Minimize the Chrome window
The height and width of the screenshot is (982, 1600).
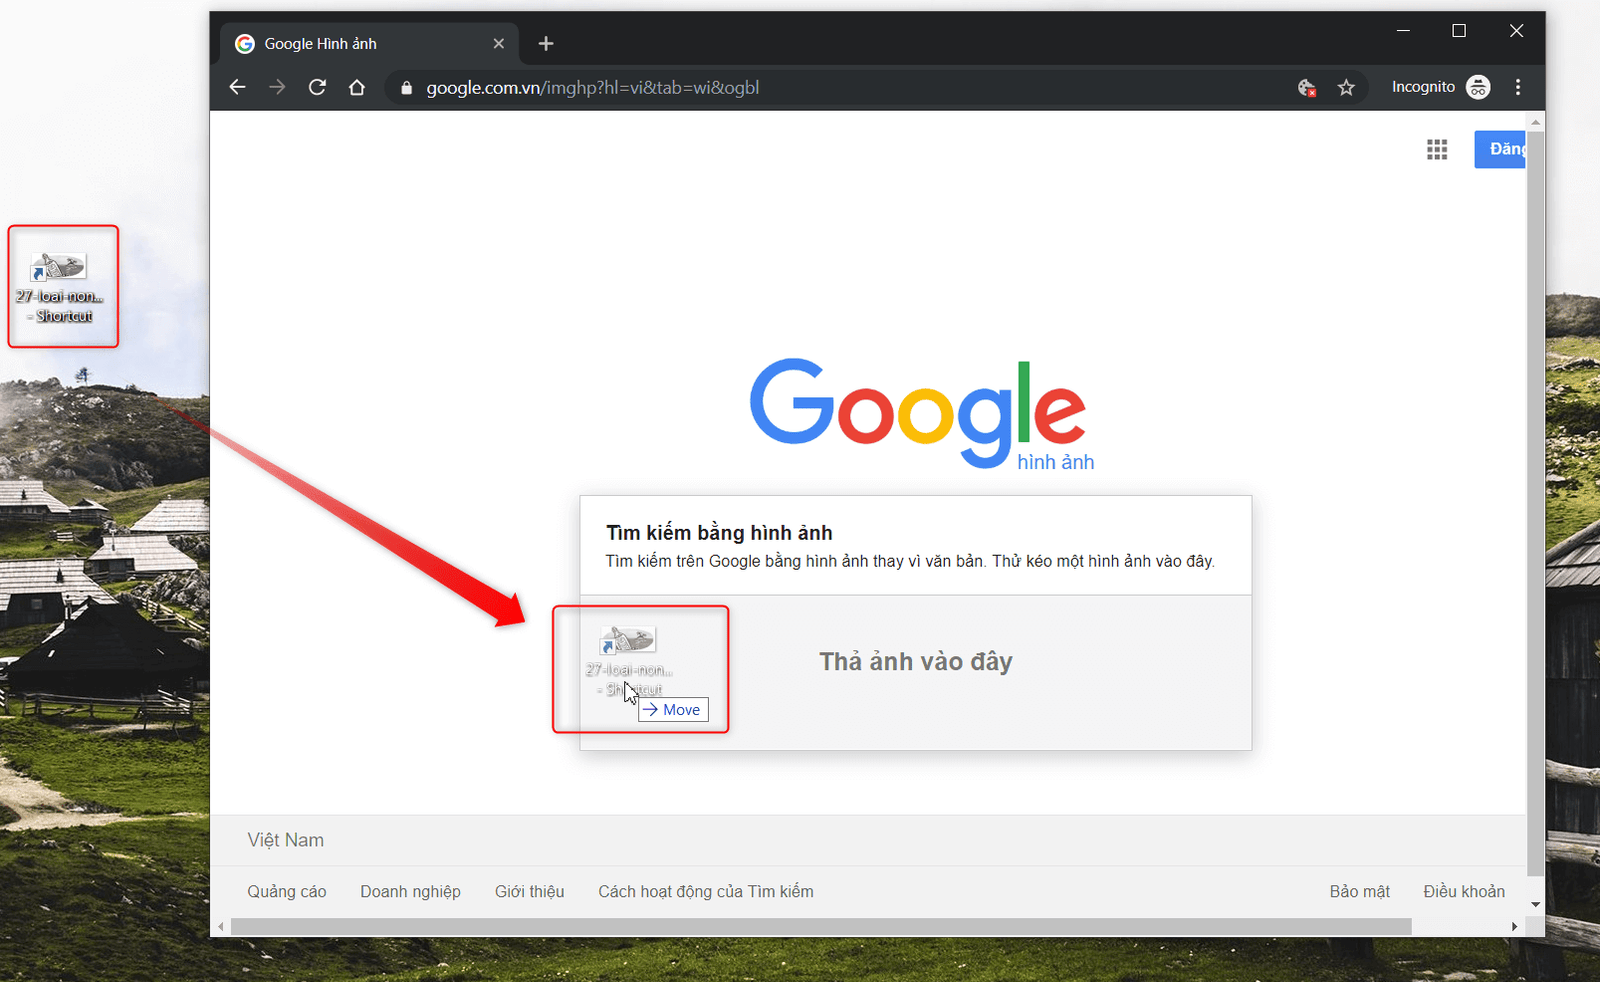(x=1403, y=31)
